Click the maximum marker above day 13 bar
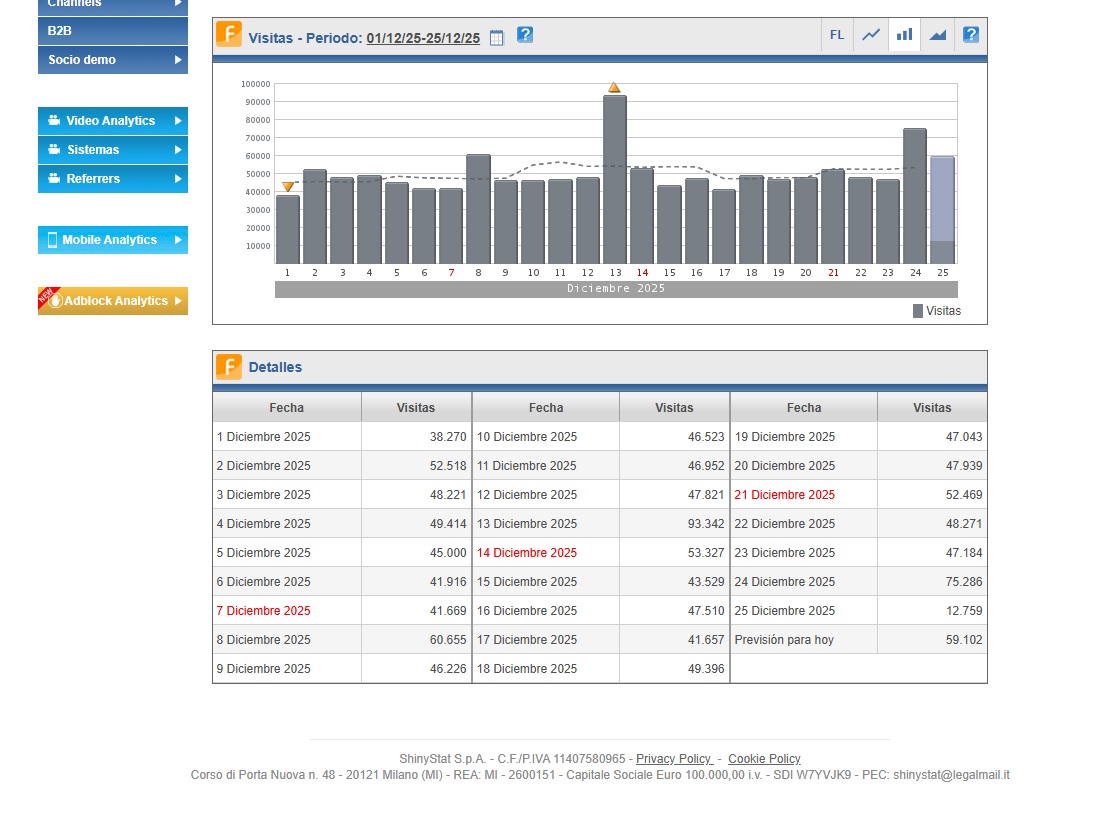Screen dimensions: 1100x814 [x=614, y=88]
